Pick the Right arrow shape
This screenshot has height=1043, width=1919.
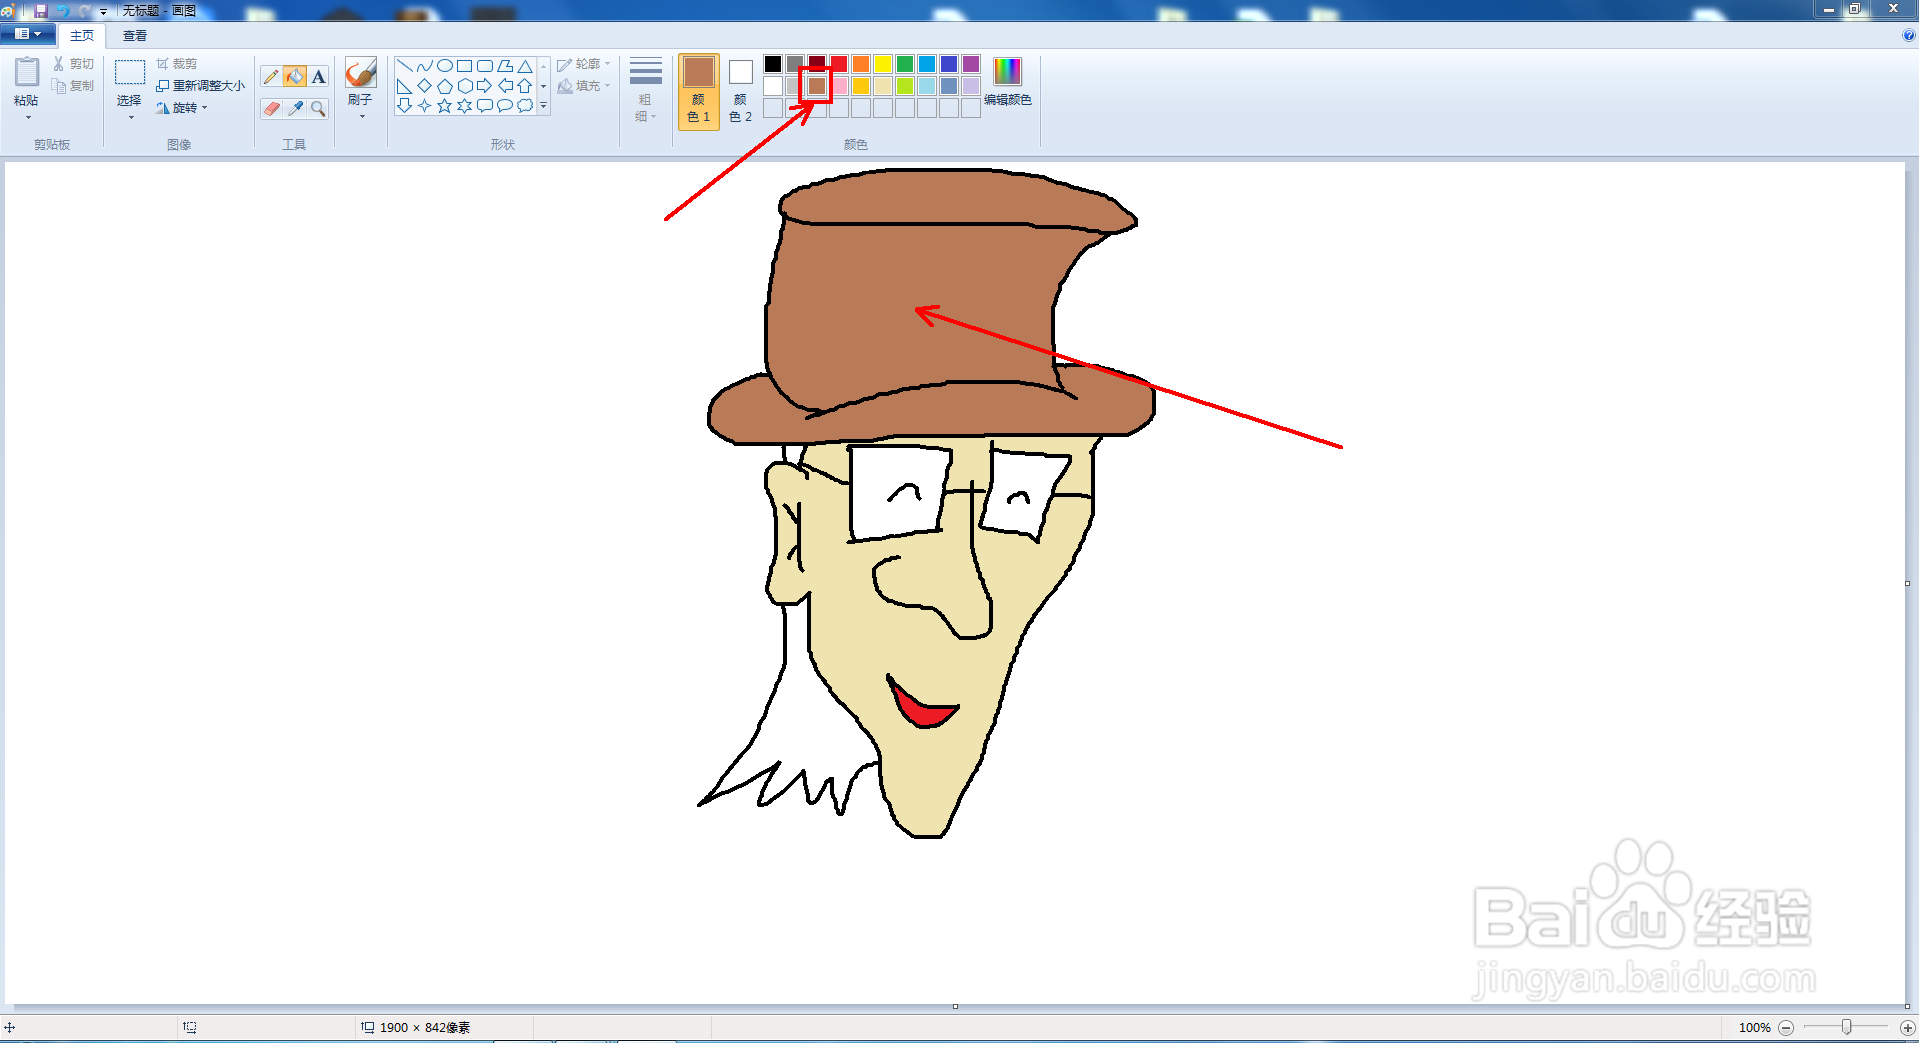(485, 86)
